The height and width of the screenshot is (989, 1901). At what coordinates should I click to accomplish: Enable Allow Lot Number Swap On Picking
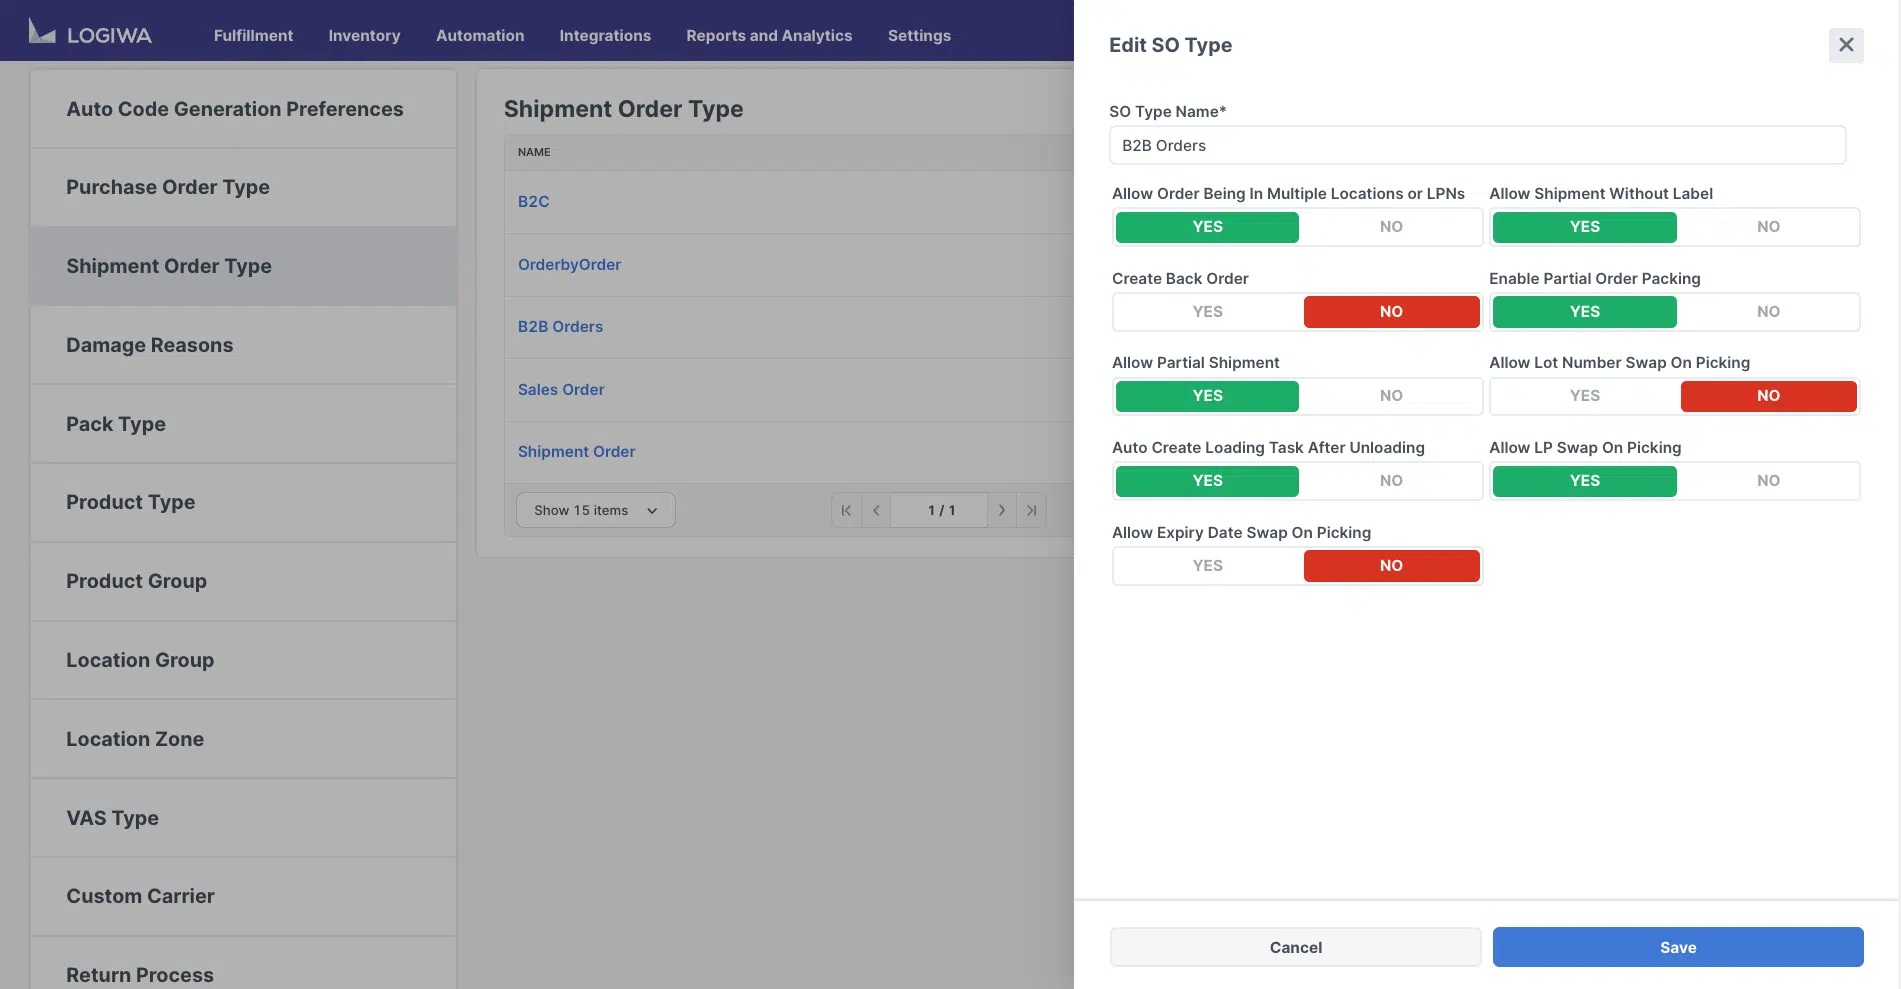point(1583,396)
